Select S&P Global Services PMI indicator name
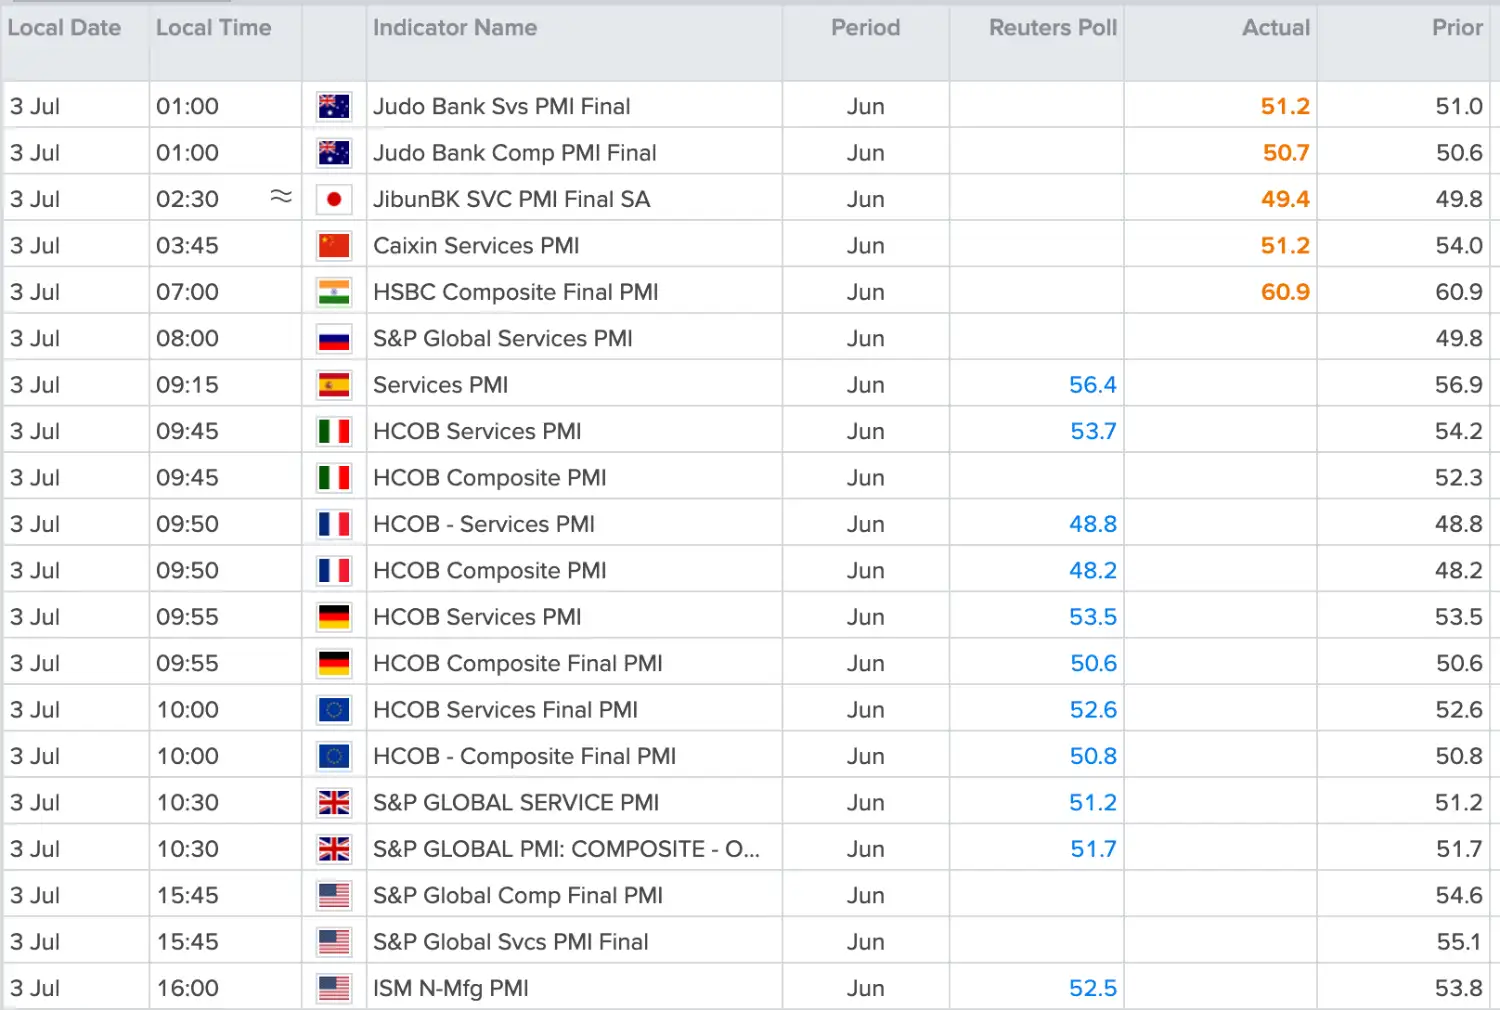Viewport: 1500px width, 1010px height. coord(503,339)
